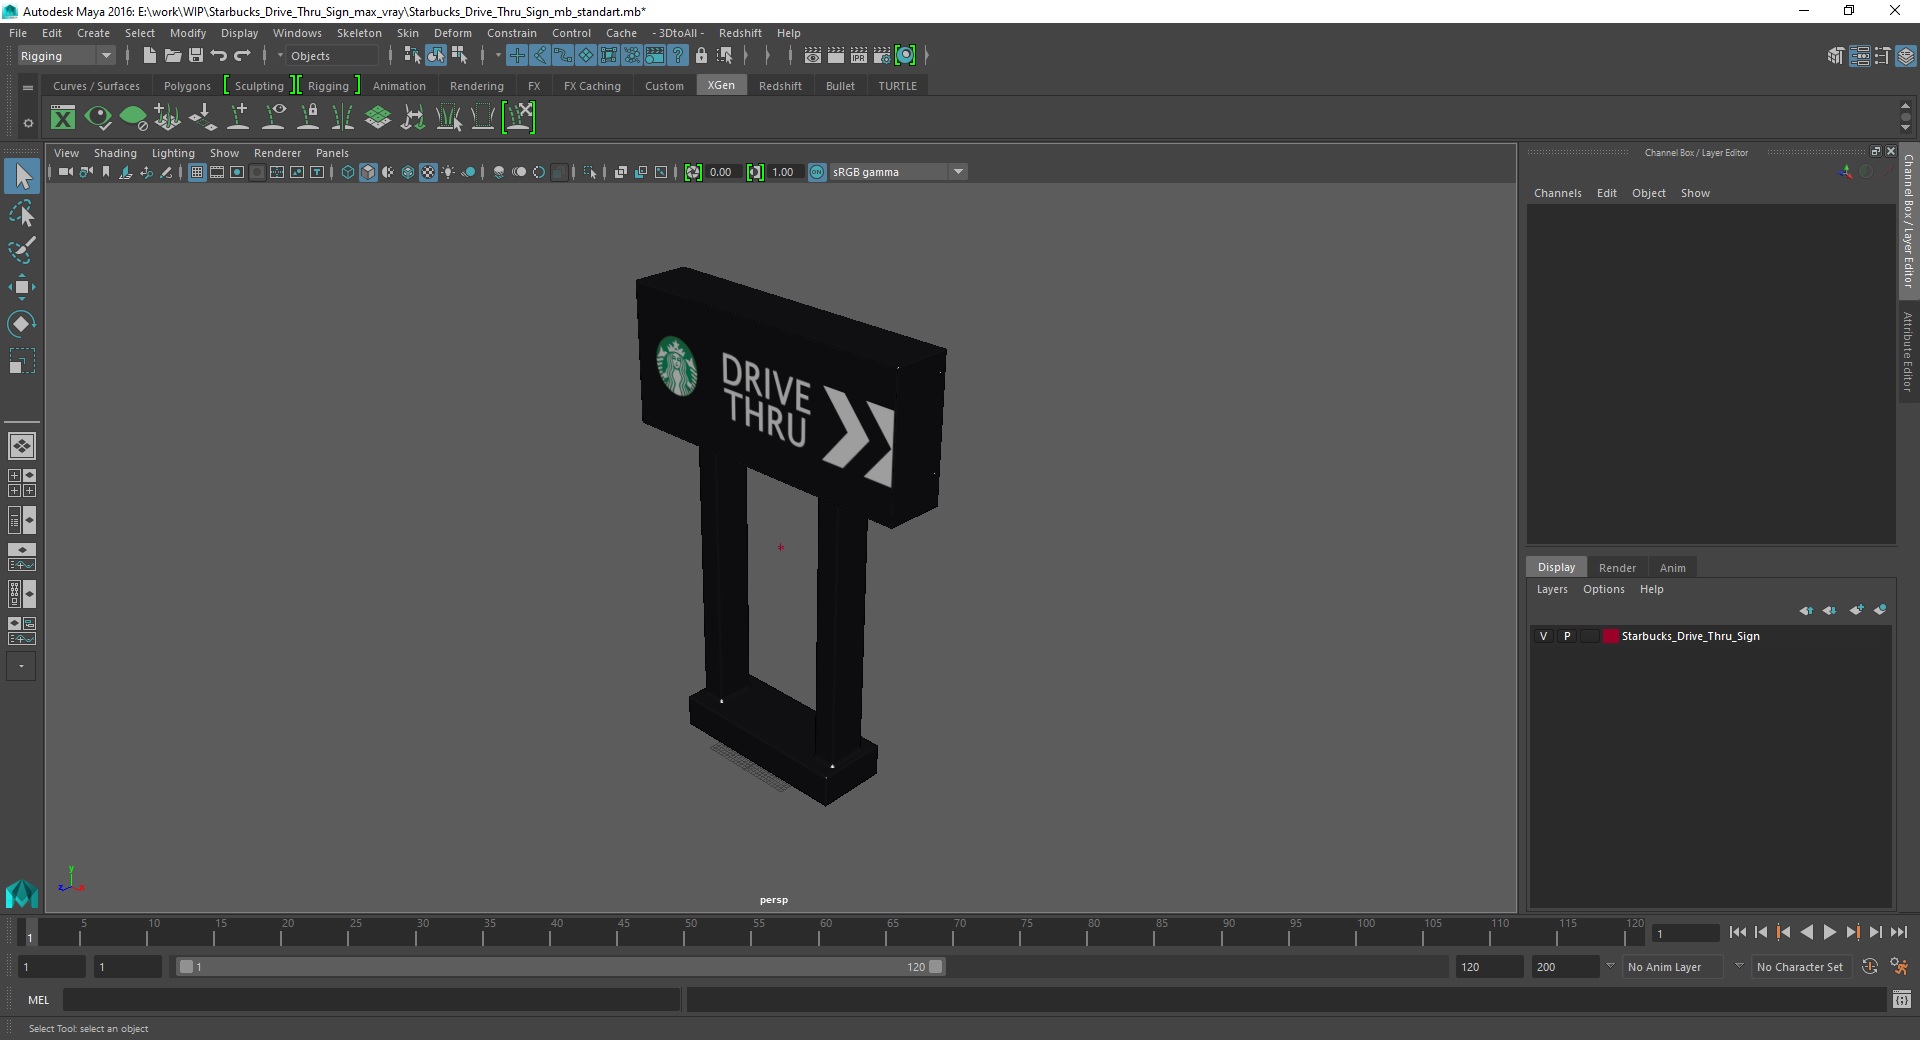Create new scene file icon
Image resolution: width=1920 pixels, height=1040 pixels.
pyautogui.click(x=149, y=56)
